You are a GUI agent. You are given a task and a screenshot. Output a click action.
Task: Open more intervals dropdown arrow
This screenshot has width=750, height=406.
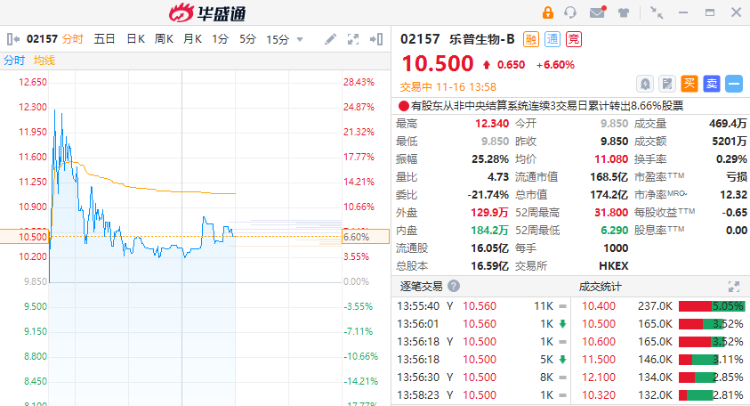tap(300, 39)
